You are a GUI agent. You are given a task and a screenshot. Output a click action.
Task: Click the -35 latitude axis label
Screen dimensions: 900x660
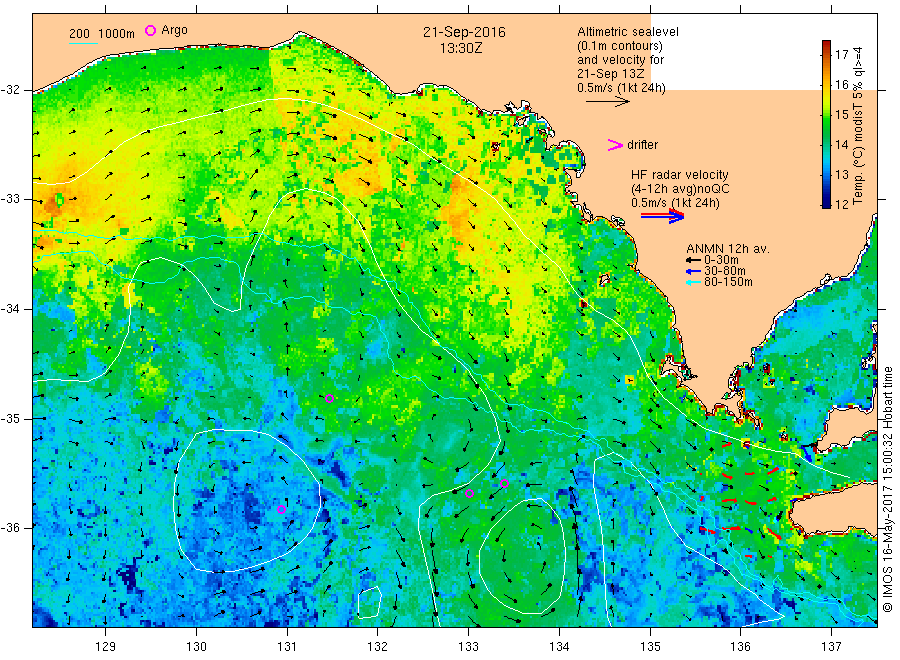pyautogui.click(x=11, y=418)
